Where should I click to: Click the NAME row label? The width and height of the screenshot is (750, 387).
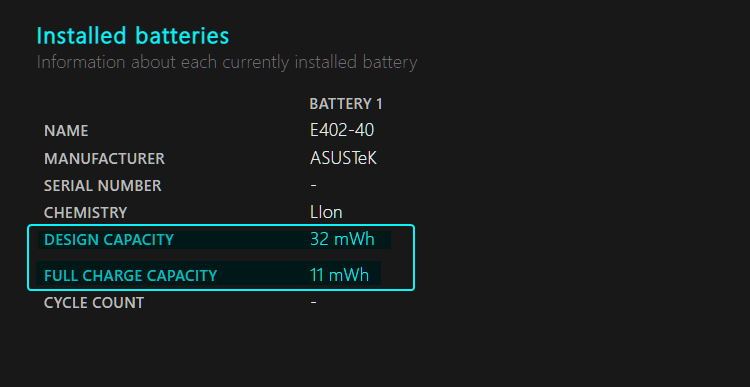[x=66, y=131]
